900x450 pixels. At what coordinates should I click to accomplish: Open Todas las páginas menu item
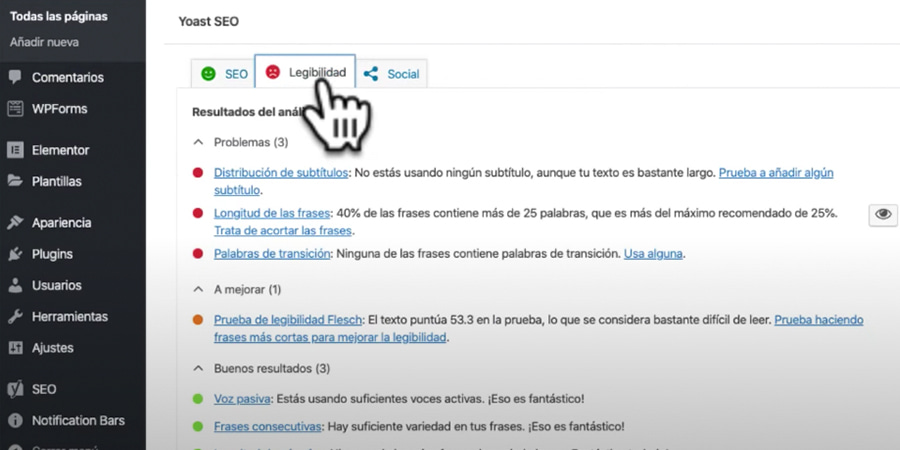click(x=59, y=17)
